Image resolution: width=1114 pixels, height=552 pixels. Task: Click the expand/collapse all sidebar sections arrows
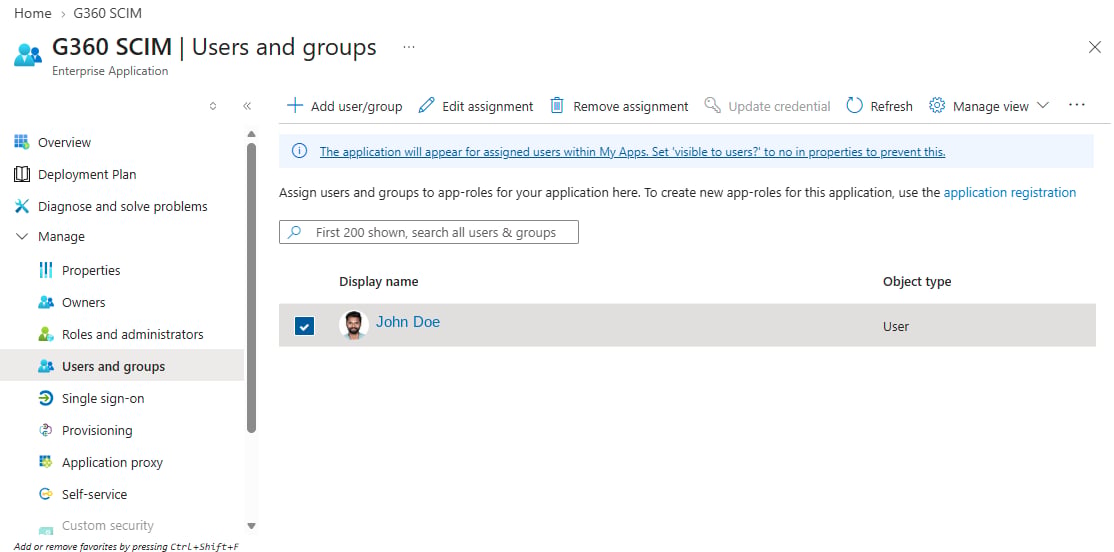(x=212, y=106)
